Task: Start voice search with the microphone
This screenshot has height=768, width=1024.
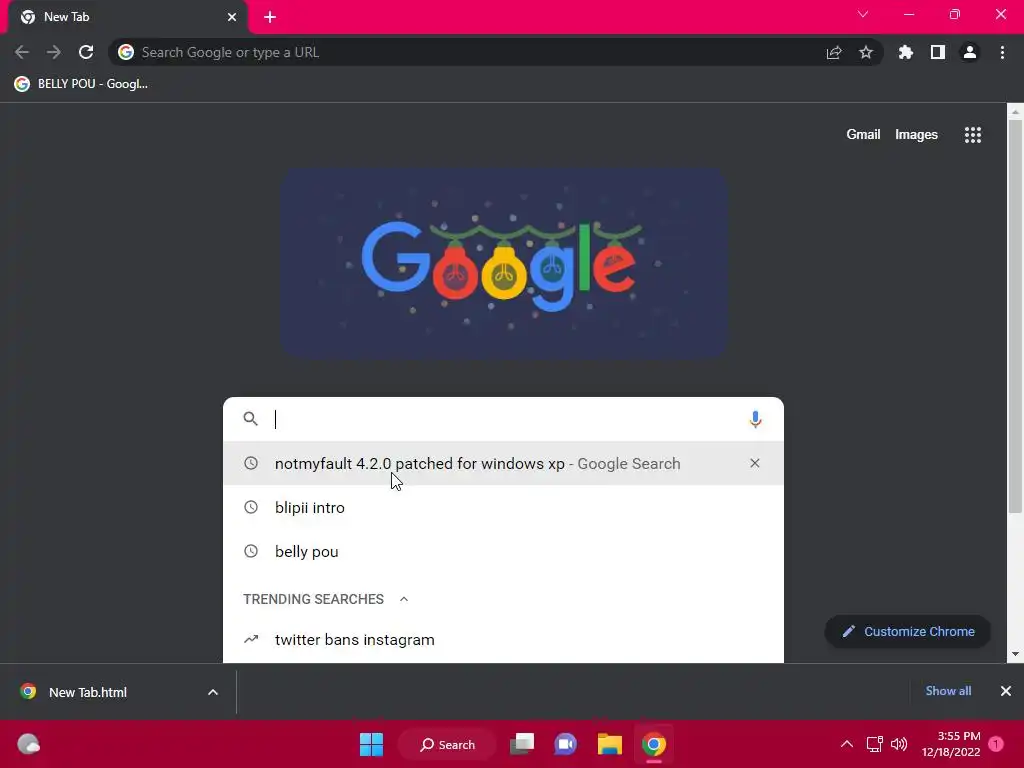Action: click(756, 419)
